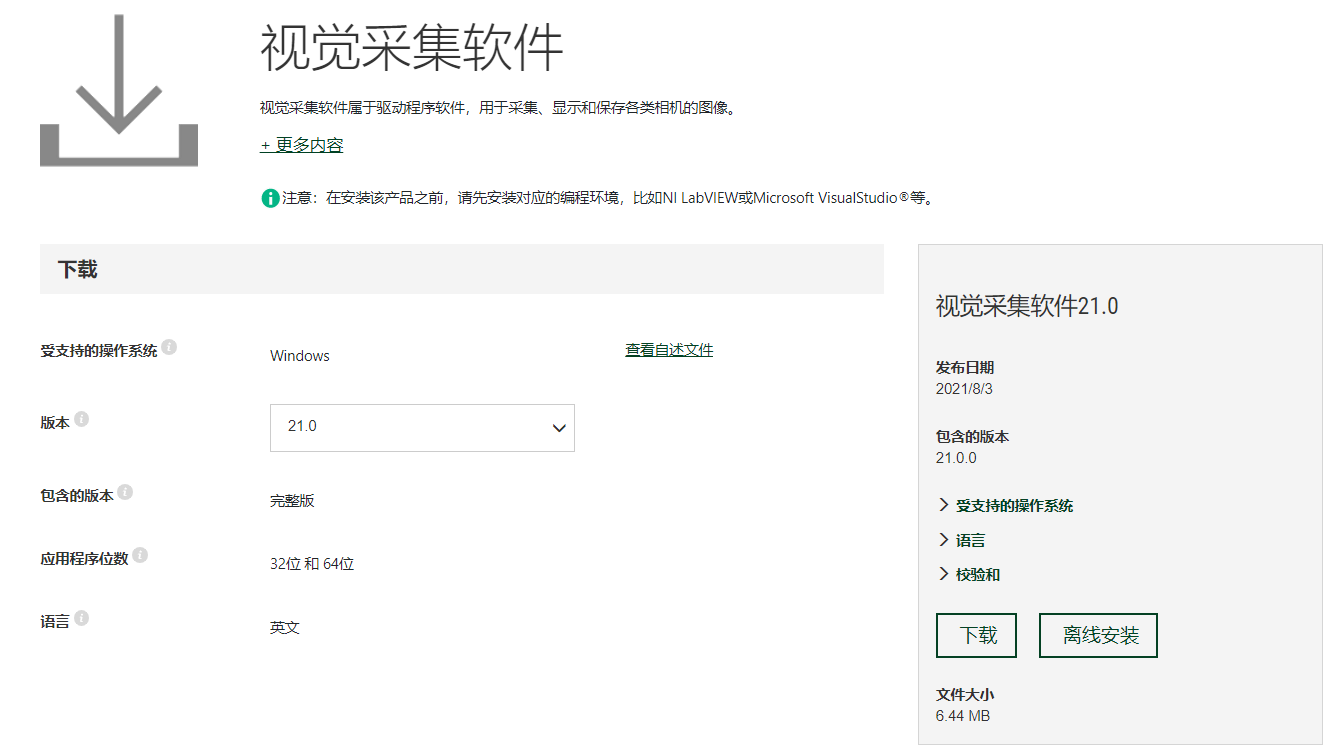Click info icon beside 版本 label
This screenshot has height=753, width=1329.
pos(82,419)
